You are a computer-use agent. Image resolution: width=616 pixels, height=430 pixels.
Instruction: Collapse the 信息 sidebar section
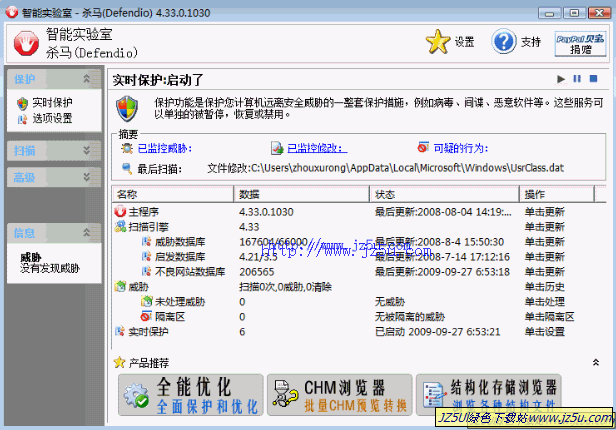point(86,232)
